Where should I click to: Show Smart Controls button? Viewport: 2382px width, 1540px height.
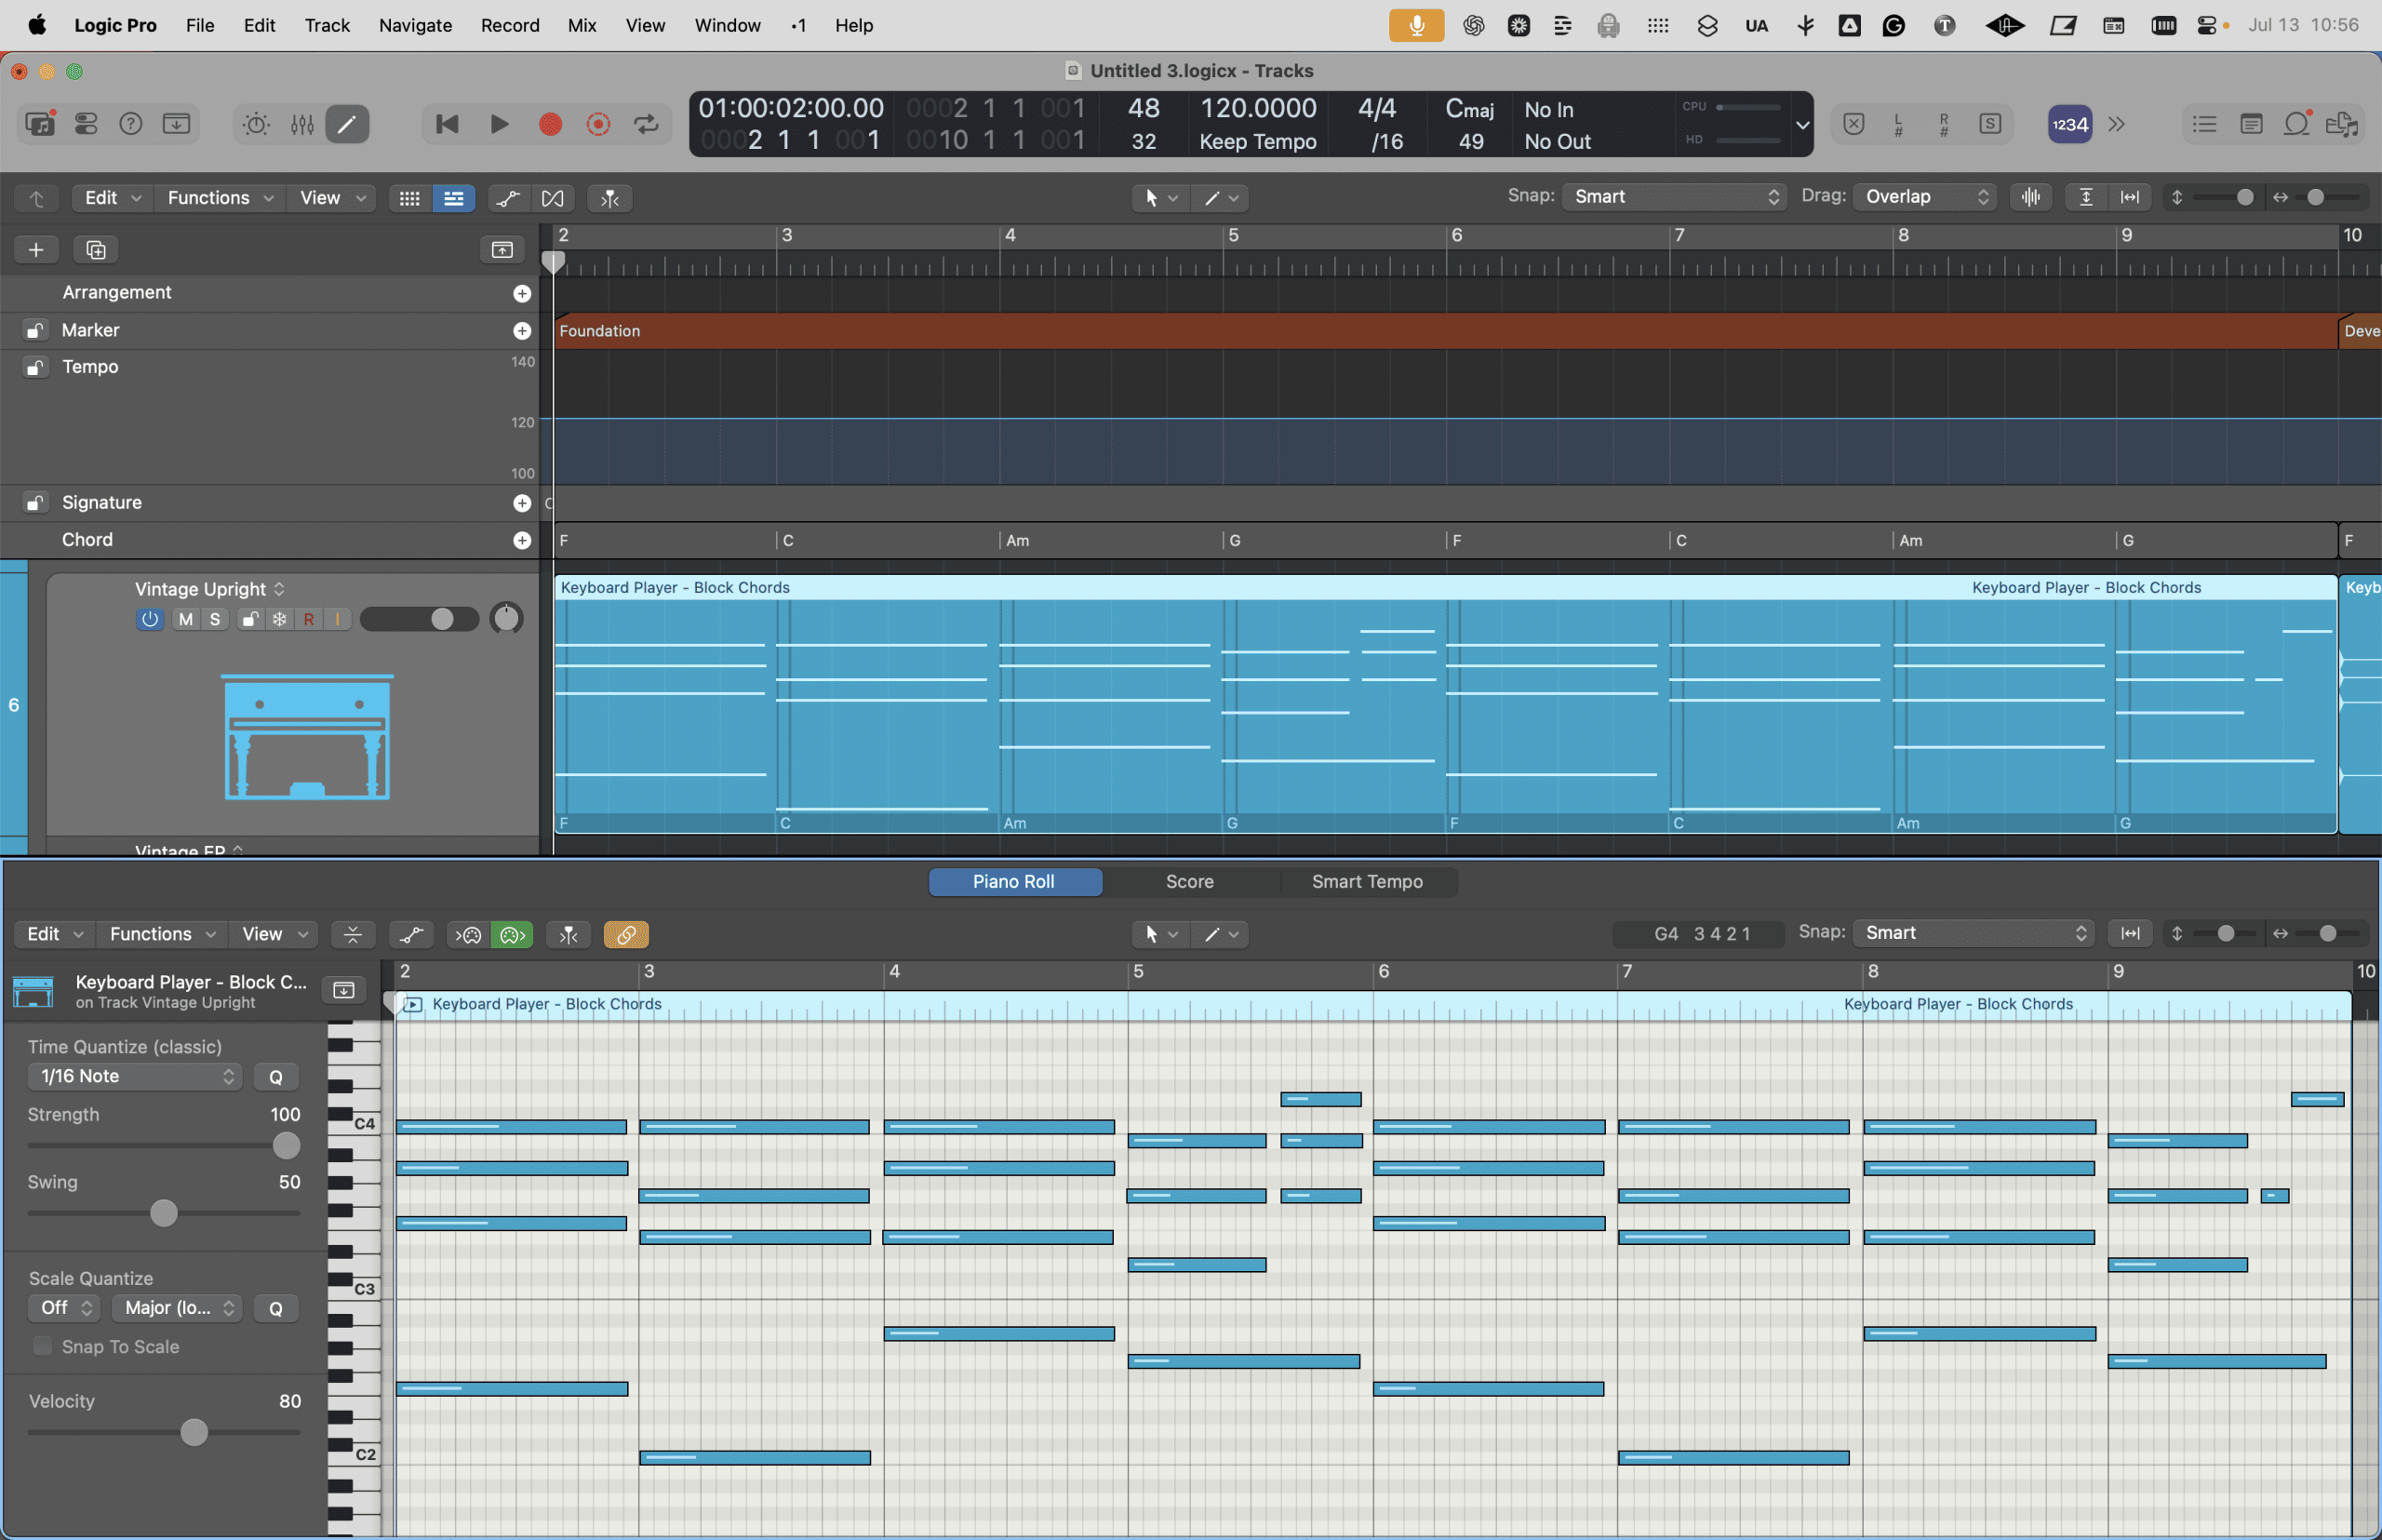tap(256, 124)
